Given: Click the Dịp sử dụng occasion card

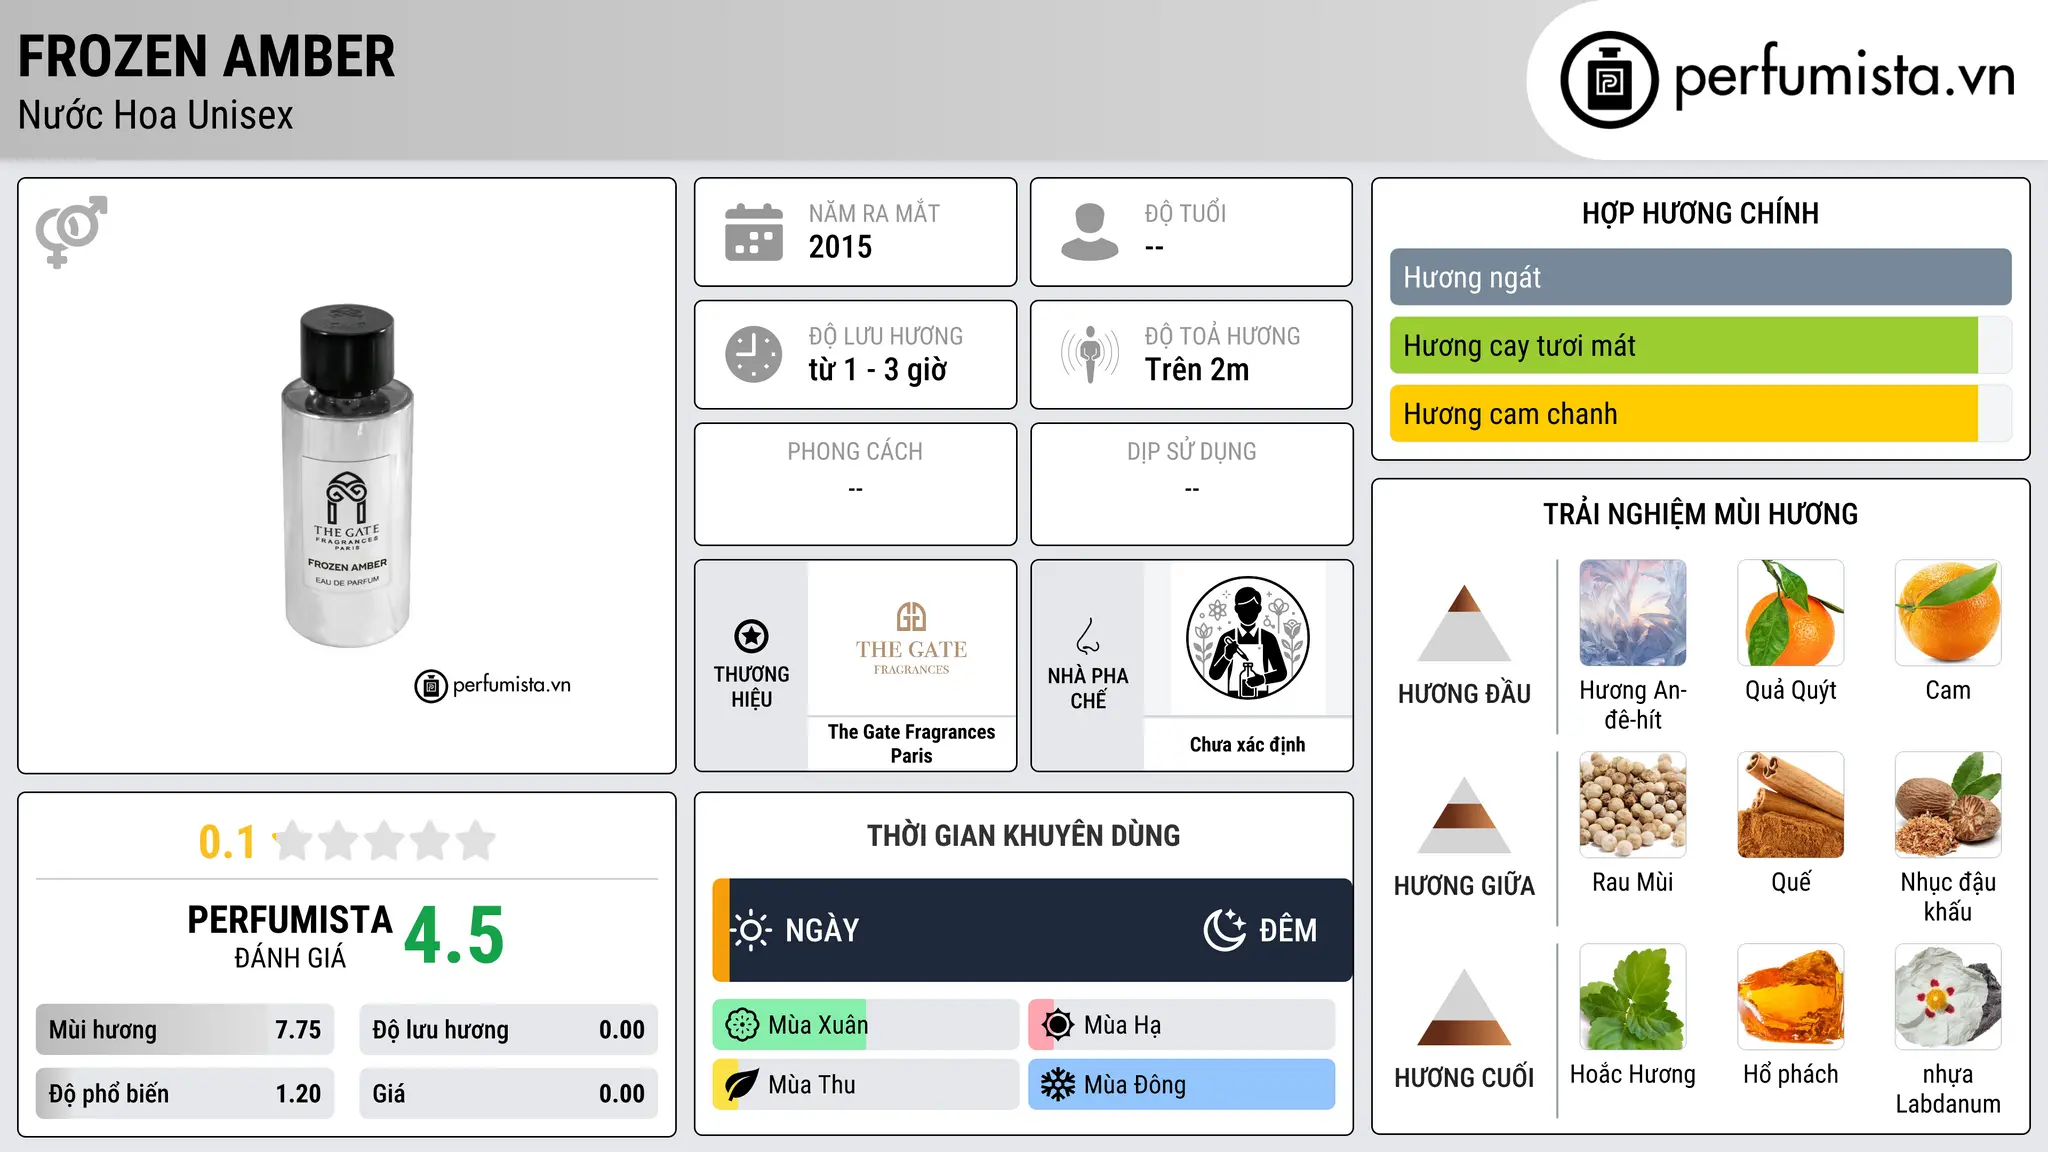Looking at the screenshot, I should 1191,484.
